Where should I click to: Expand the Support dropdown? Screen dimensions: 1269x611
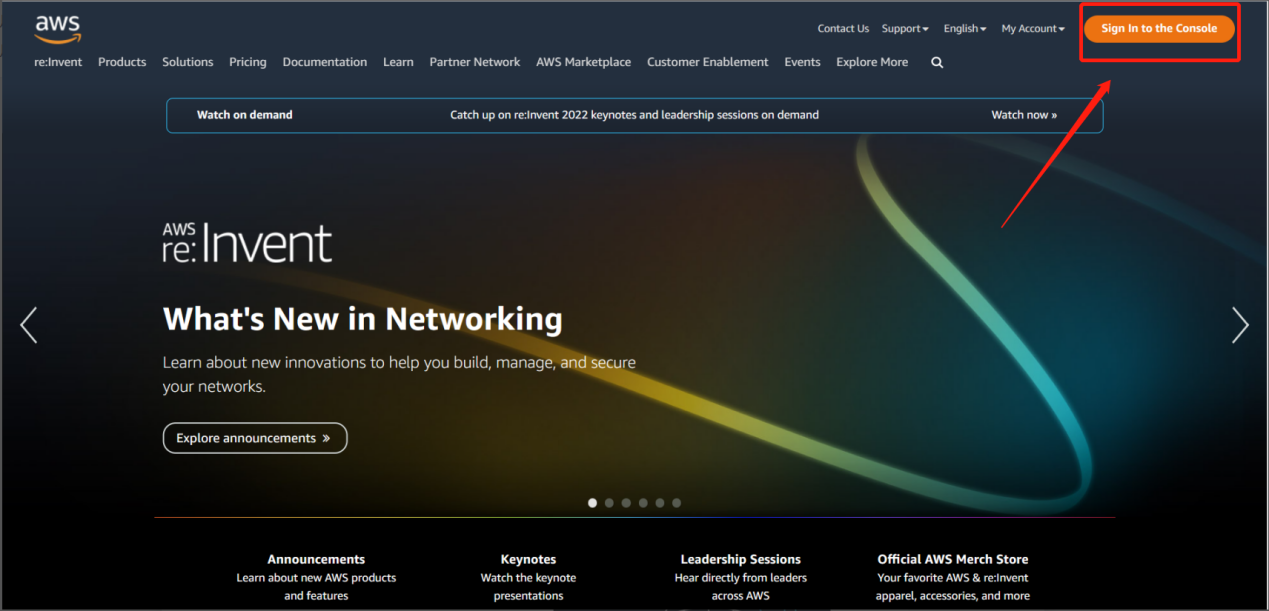[904, 29]
